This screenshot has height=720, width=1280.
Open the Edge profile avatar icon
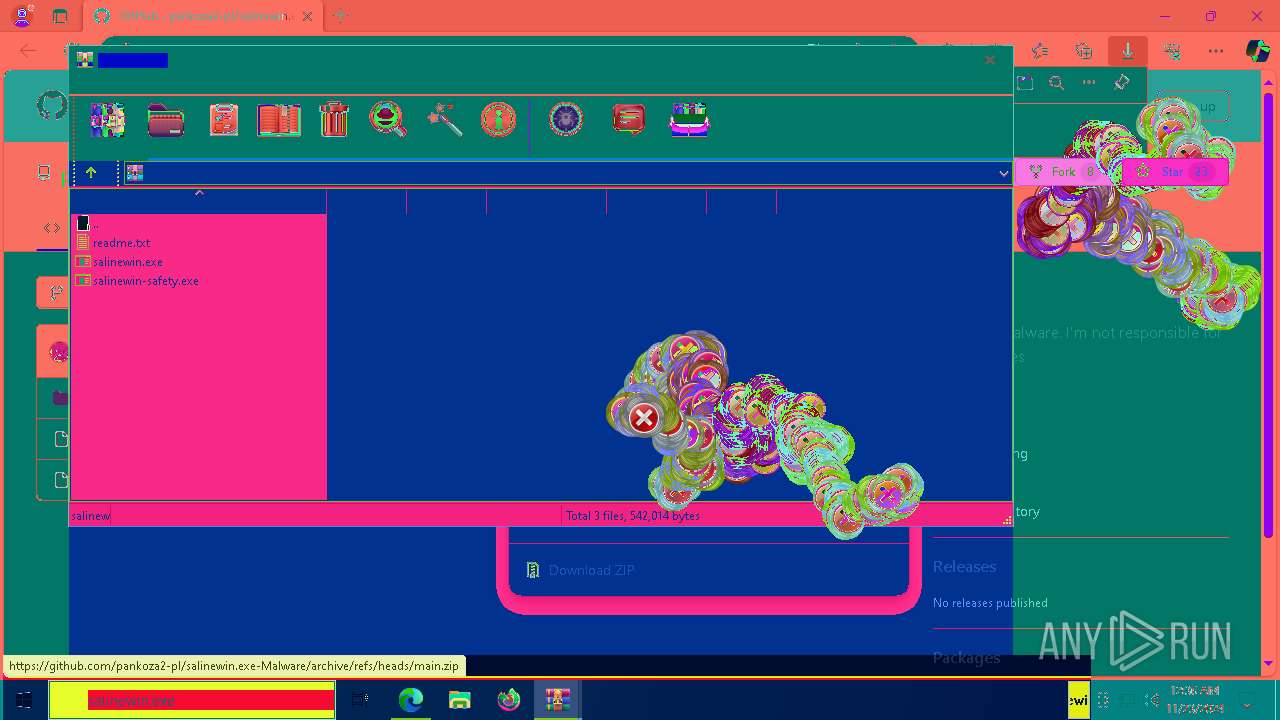22,16
